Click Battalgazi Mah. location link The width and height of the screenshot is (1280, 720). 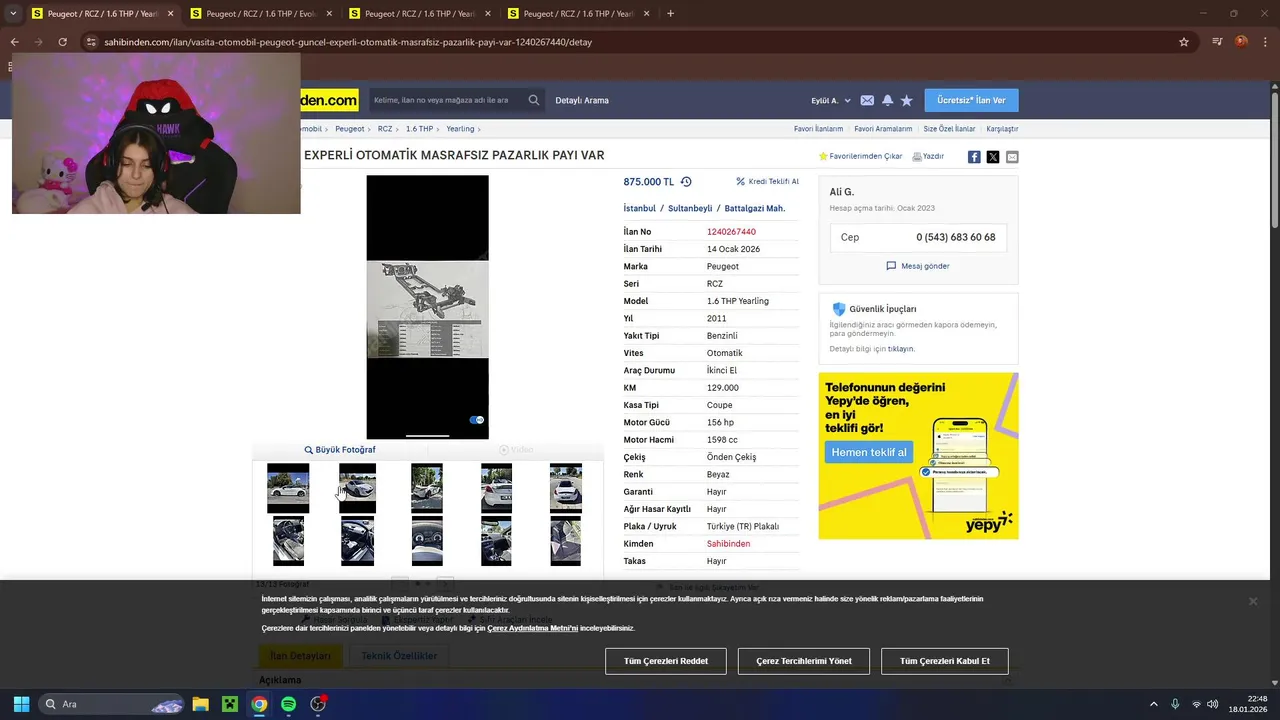point(755,208)
